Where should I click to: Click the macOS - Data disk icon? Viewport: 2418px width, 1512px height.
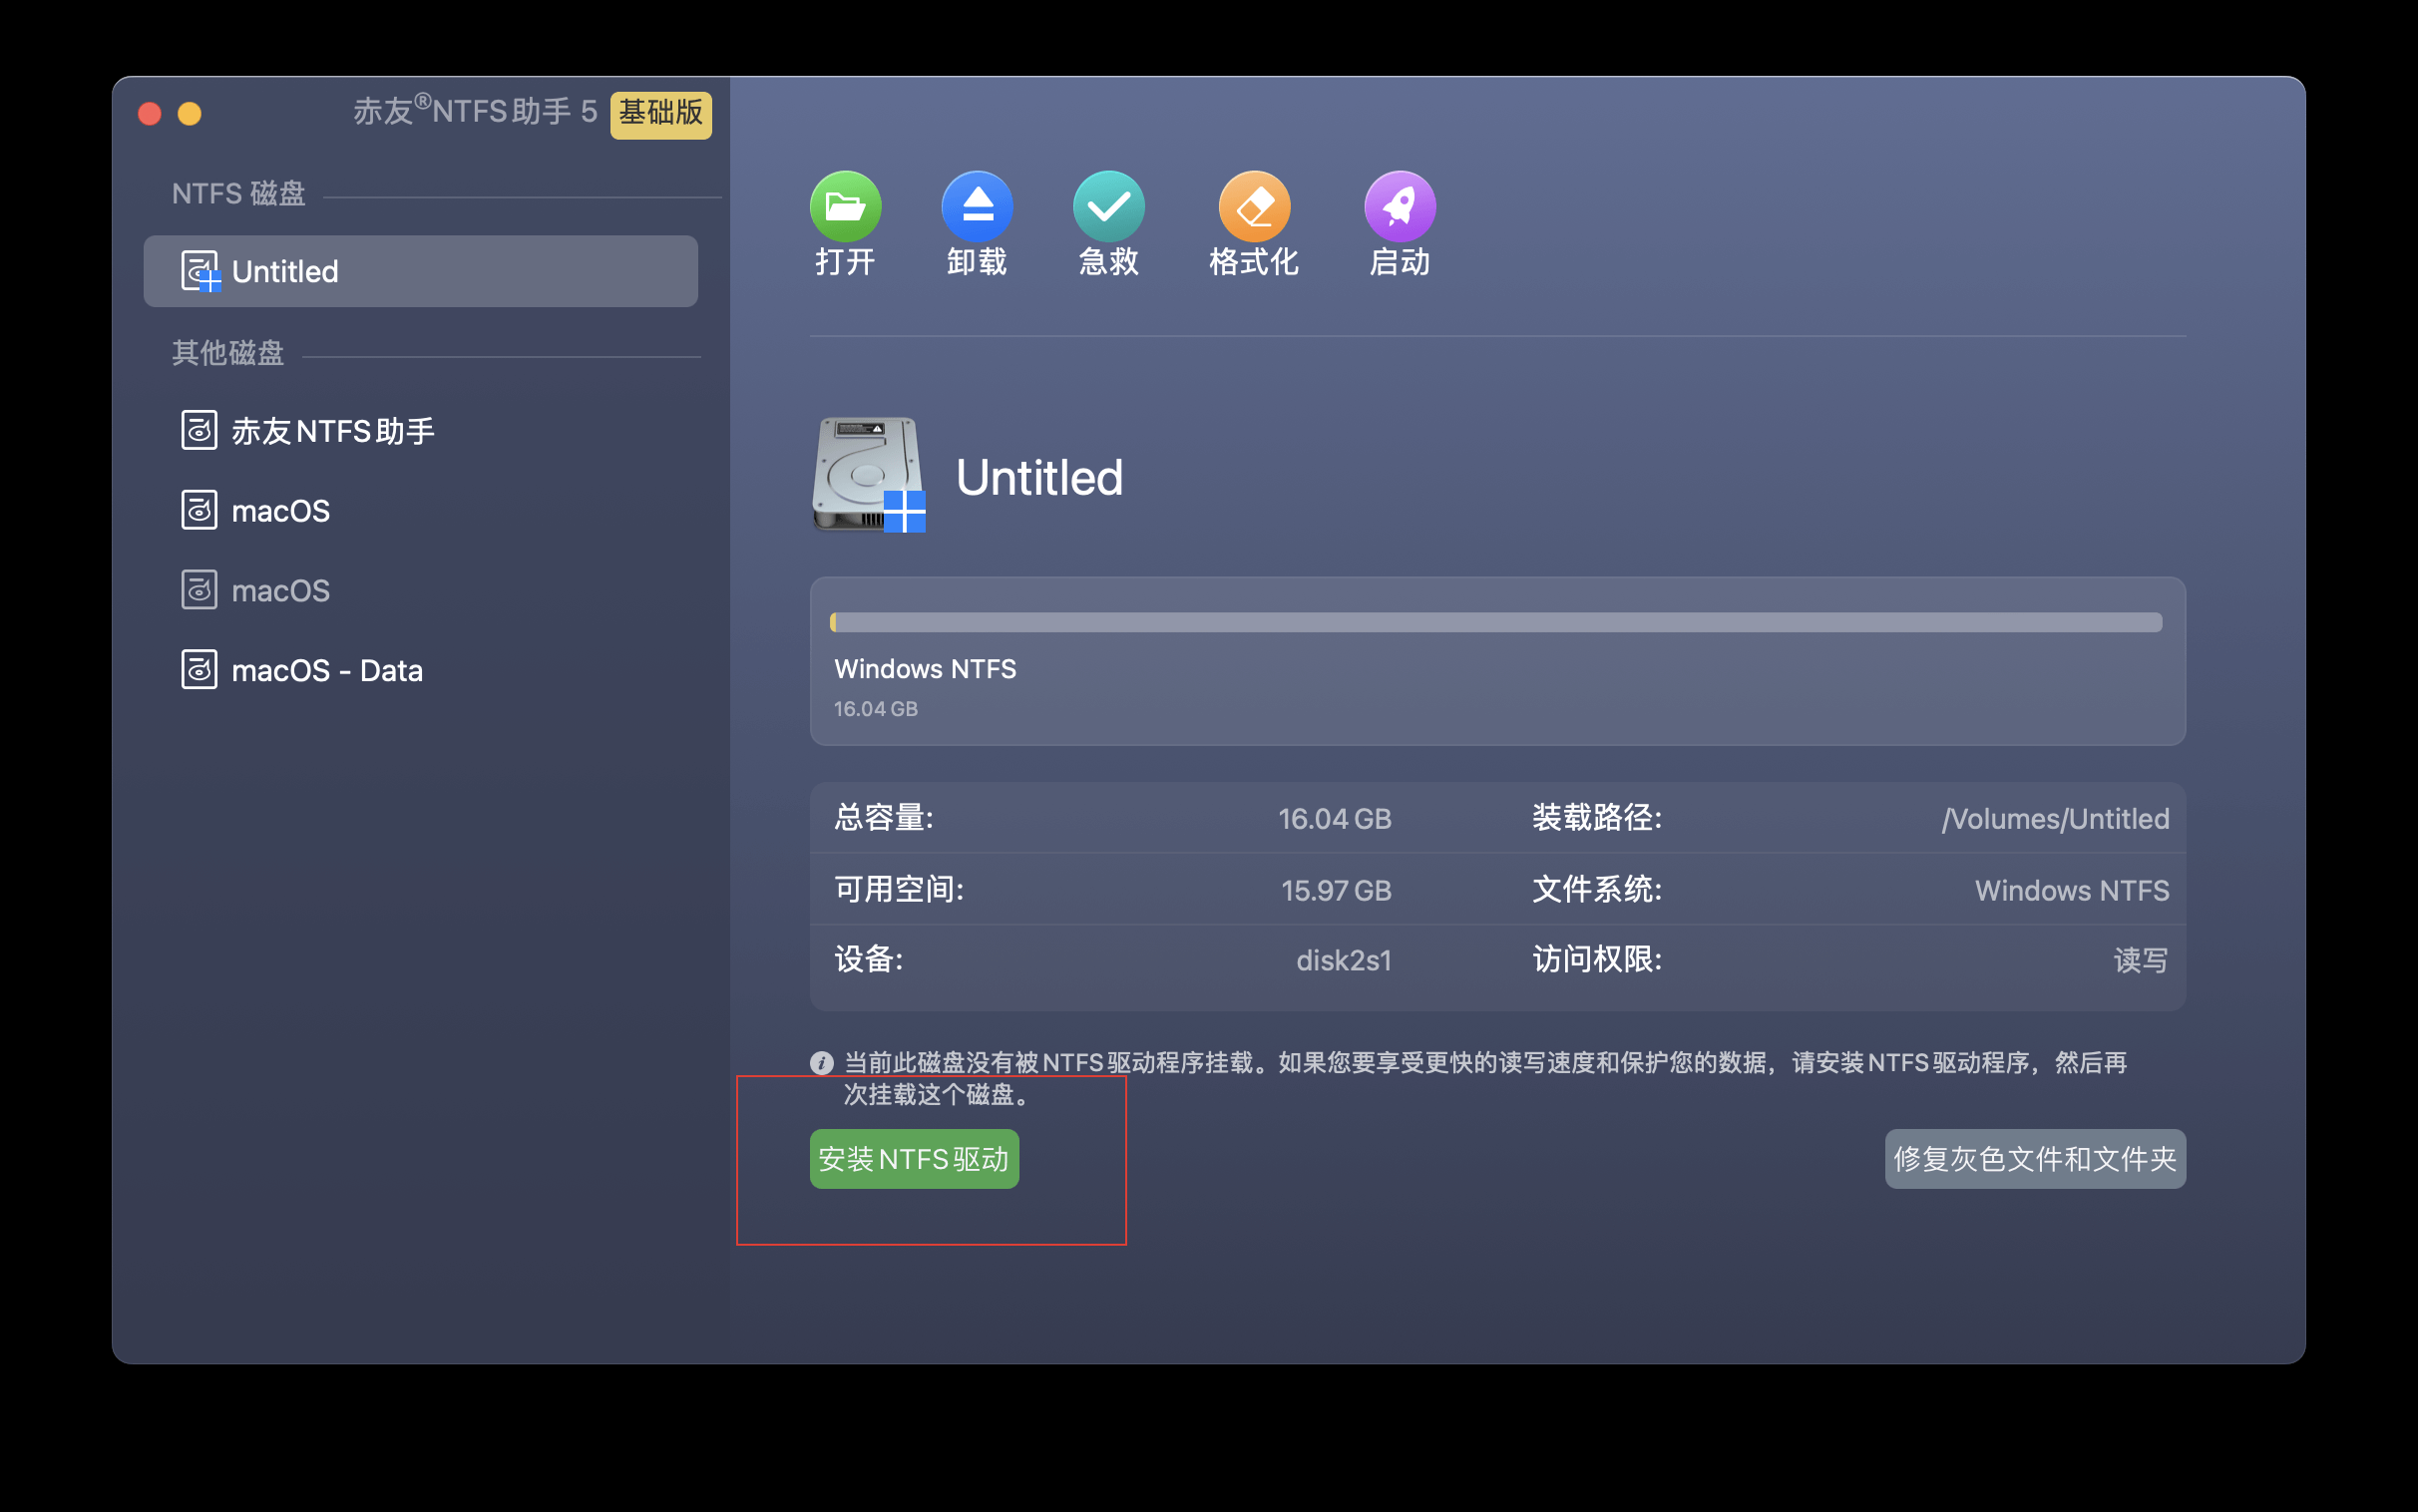(199, 669)
